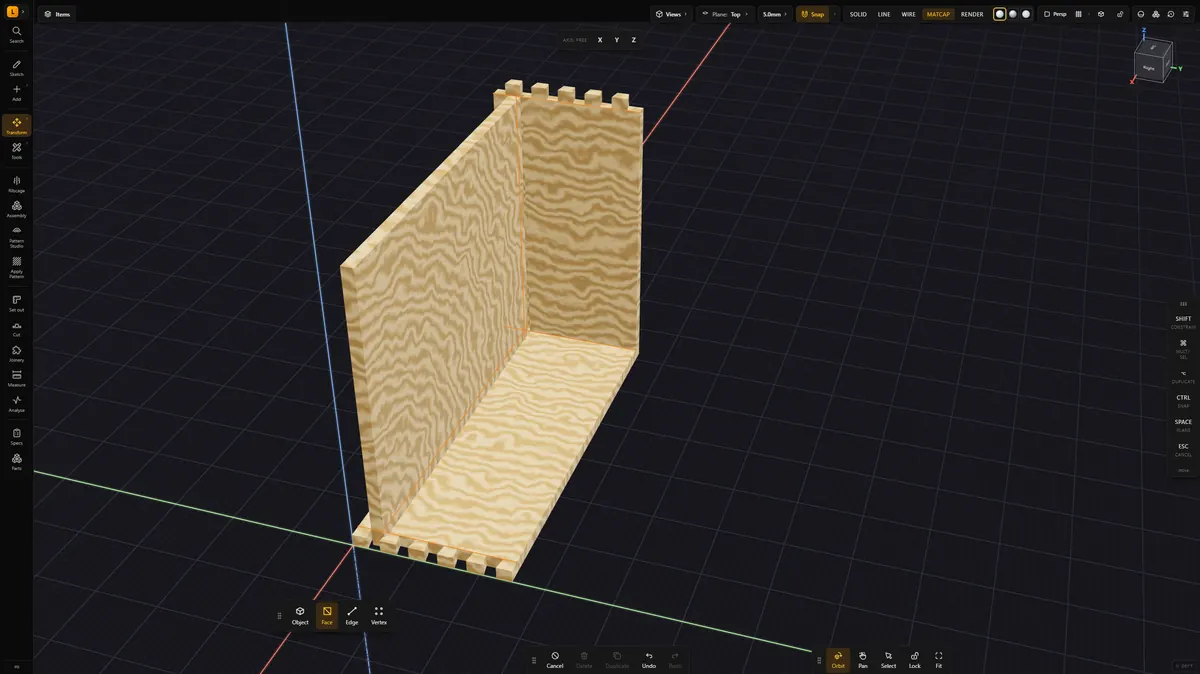The width and height of the screenshot is (1200, 674).
Task: Open Pattern Studio from sidebar
Action: click(x=16, y=236)
